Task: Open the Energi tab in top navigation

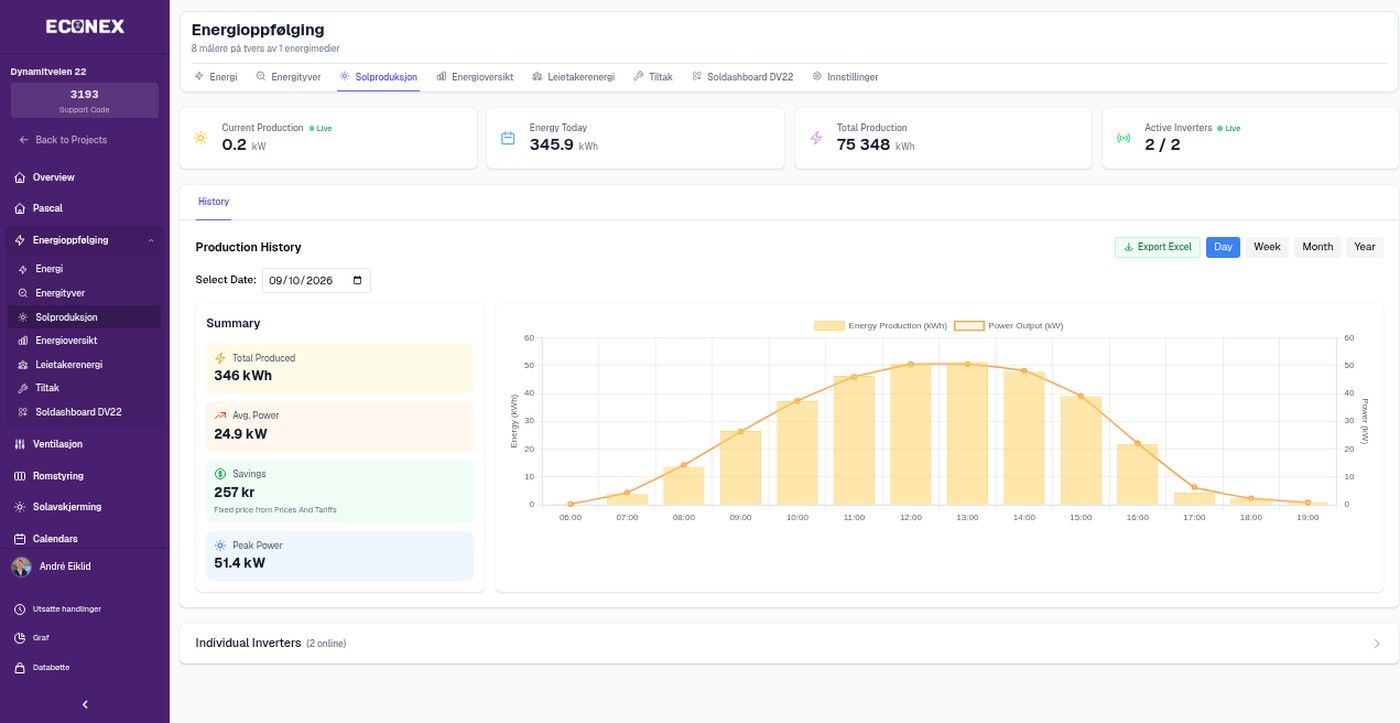Action: [216, 77]
